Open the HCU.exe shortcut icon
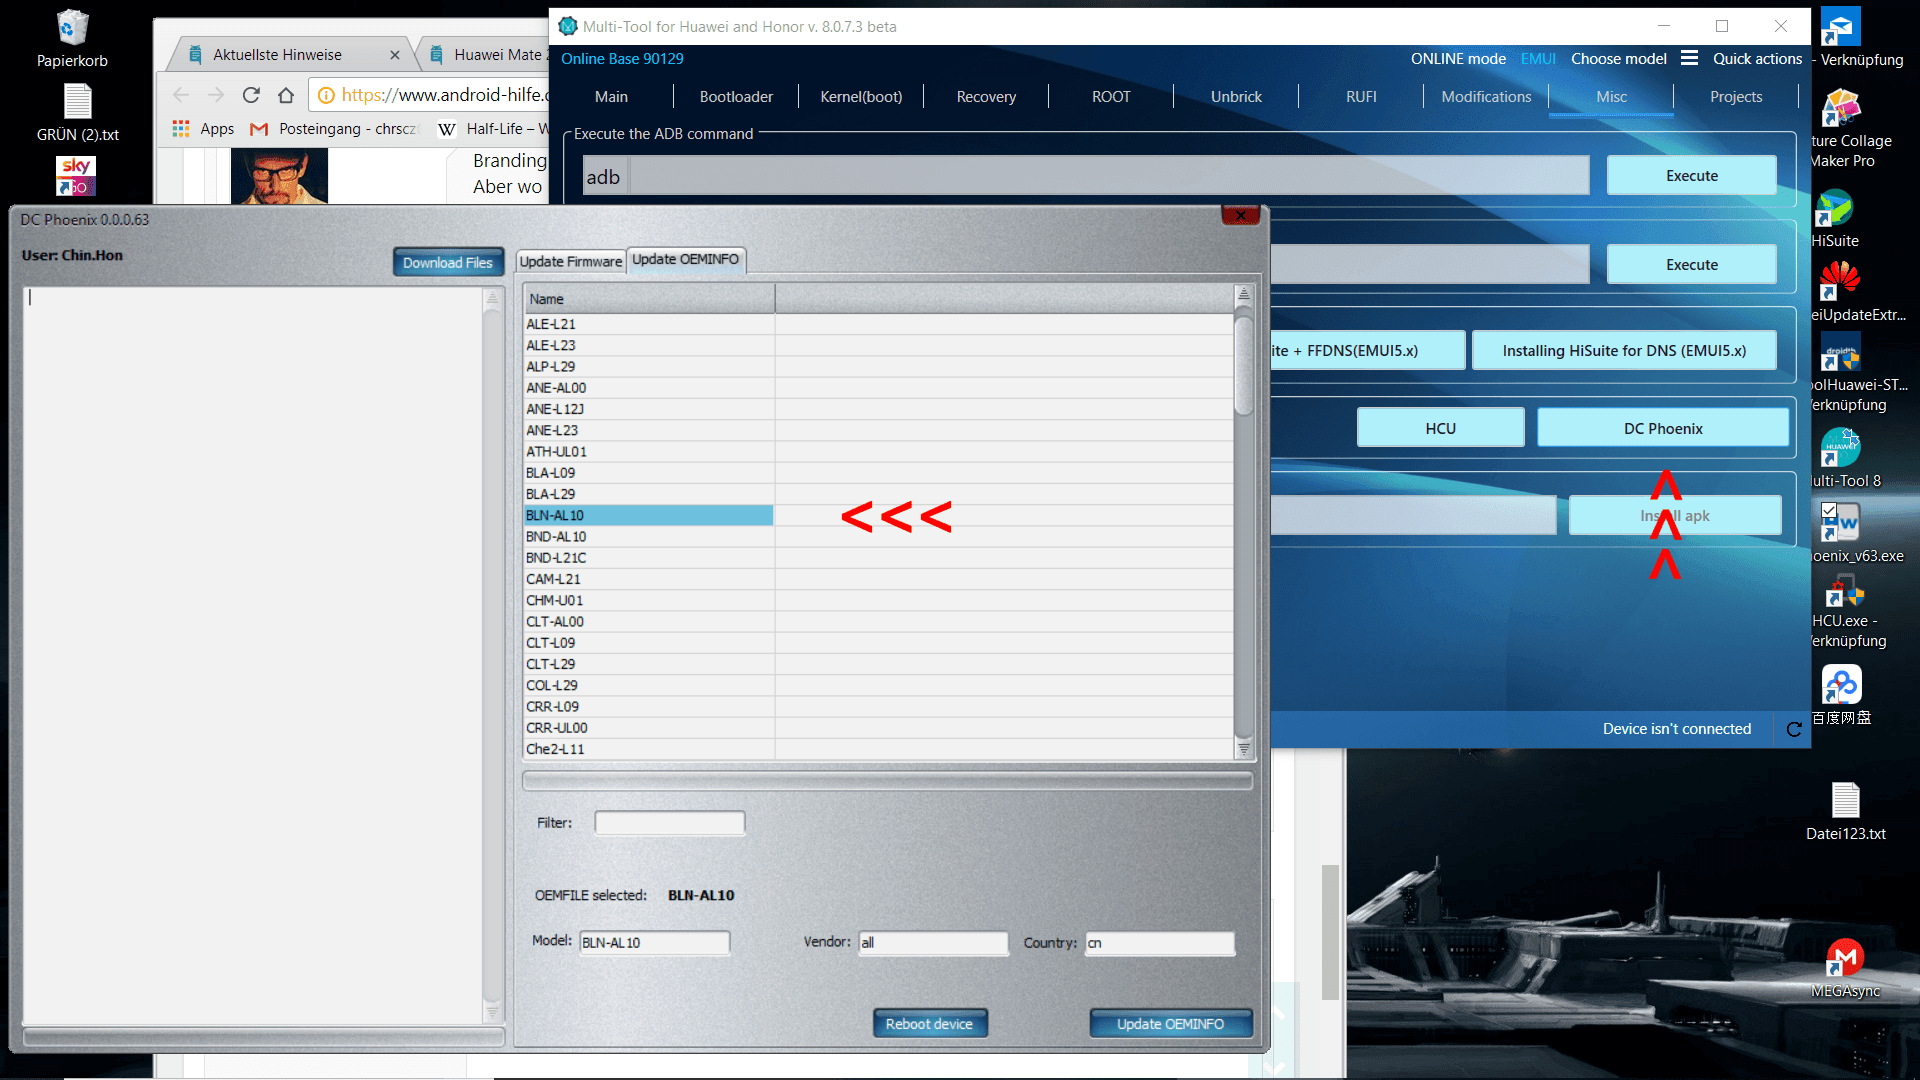This screenshot has height=1080, width=1920. [x=1843, y=590]
